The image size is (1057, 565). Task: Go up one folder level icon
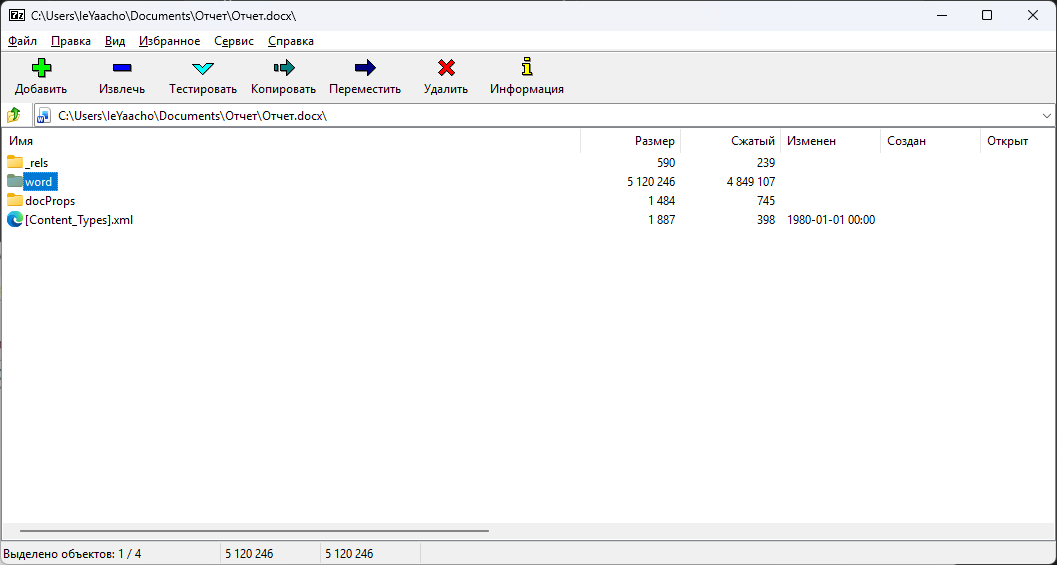coord(14,115)
